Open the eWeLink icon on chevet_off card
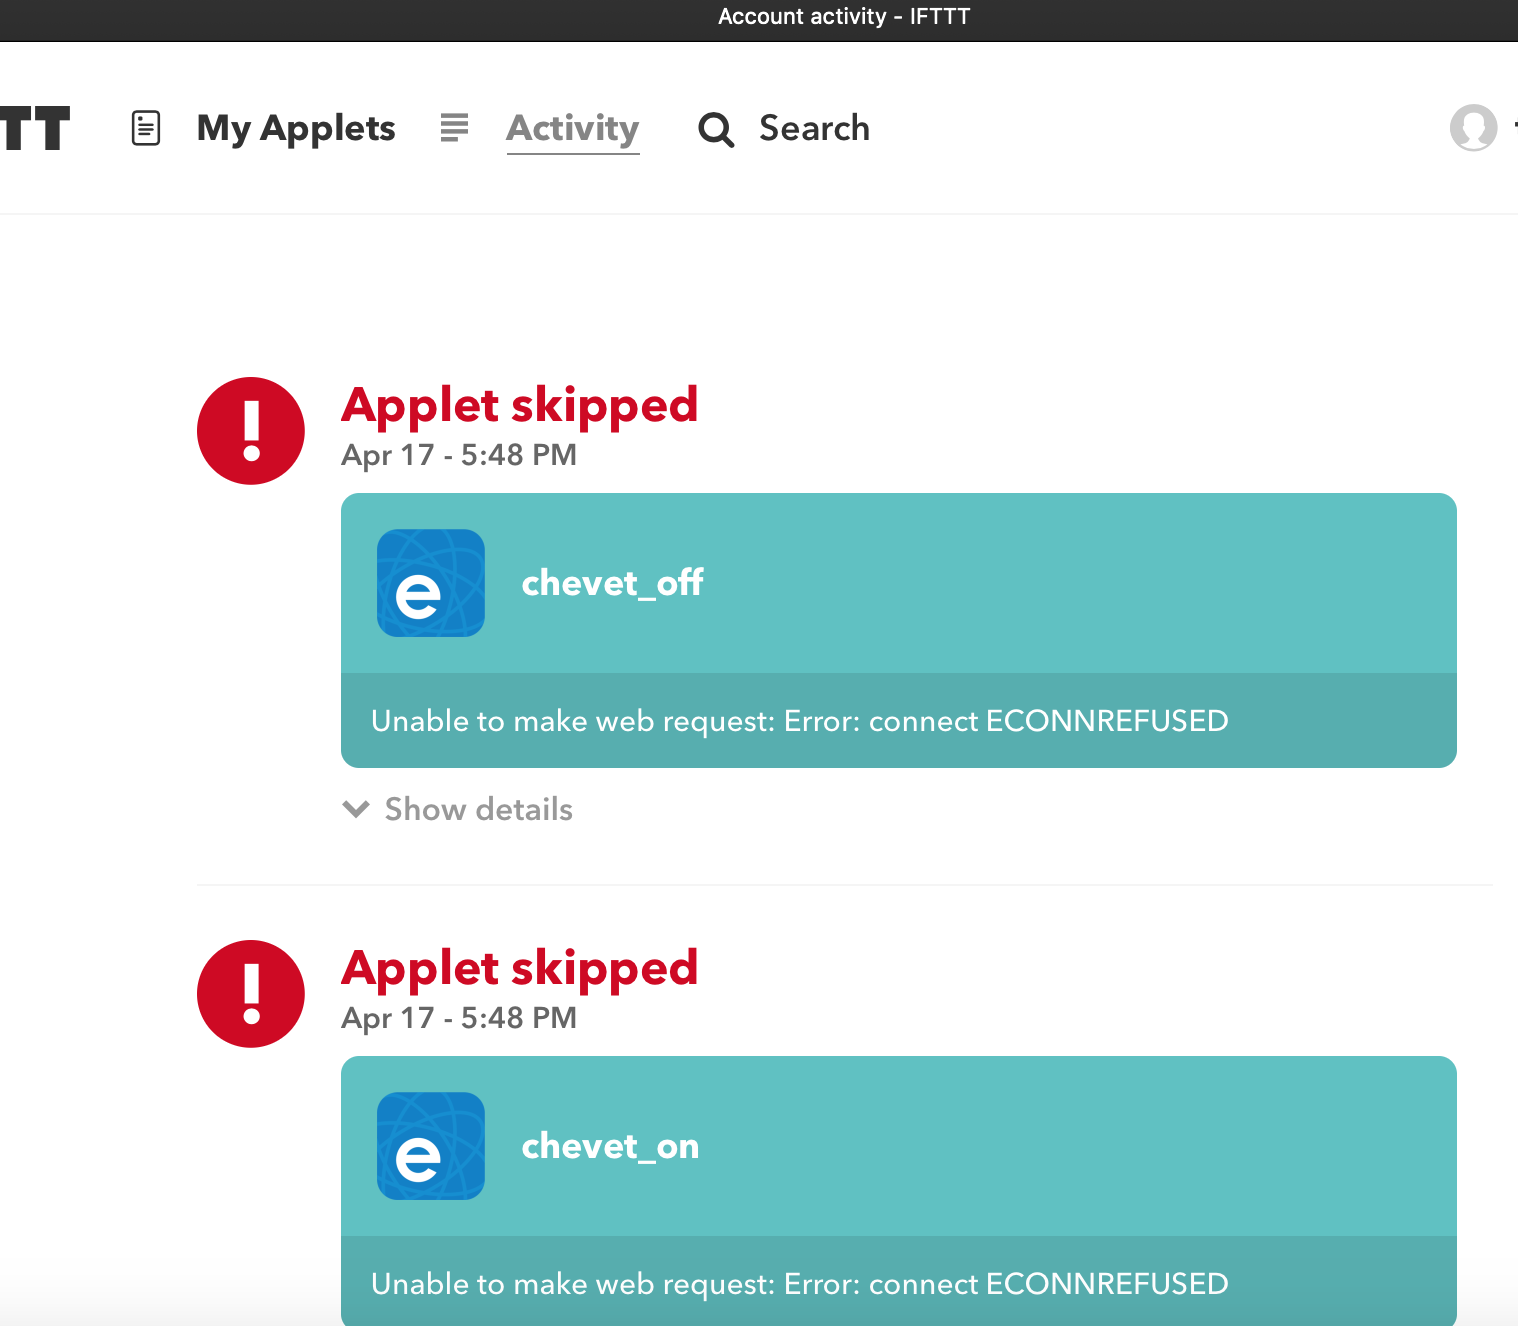 click(431, 583)
